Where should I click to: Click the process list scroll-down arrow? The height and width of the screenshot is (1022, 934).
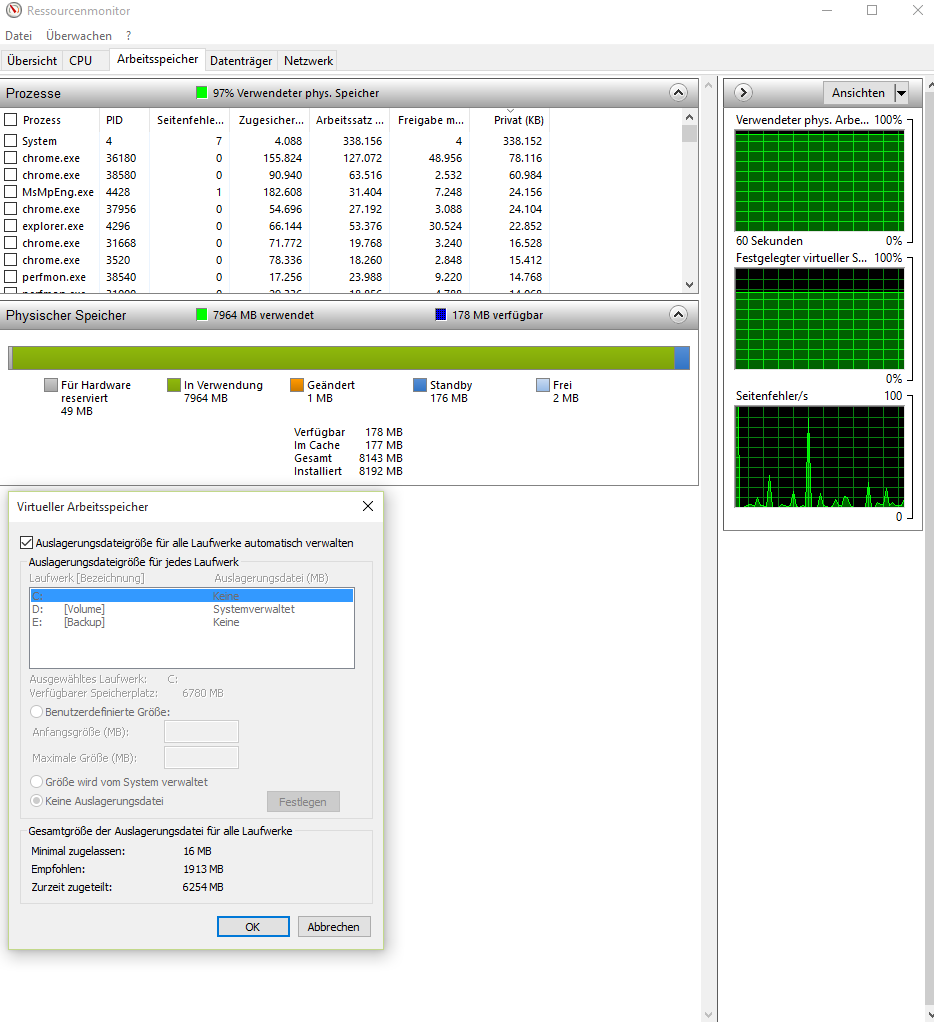pos(689,285)
